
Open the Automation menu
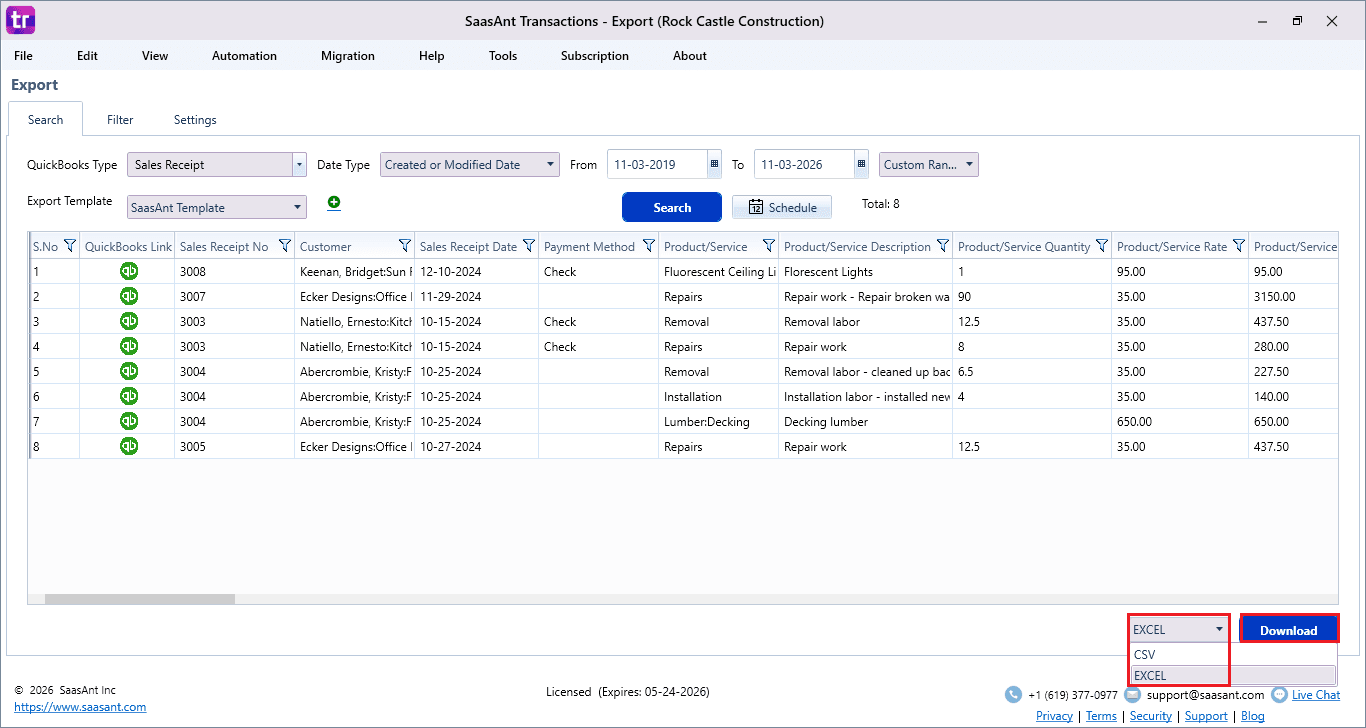point(244,56)
